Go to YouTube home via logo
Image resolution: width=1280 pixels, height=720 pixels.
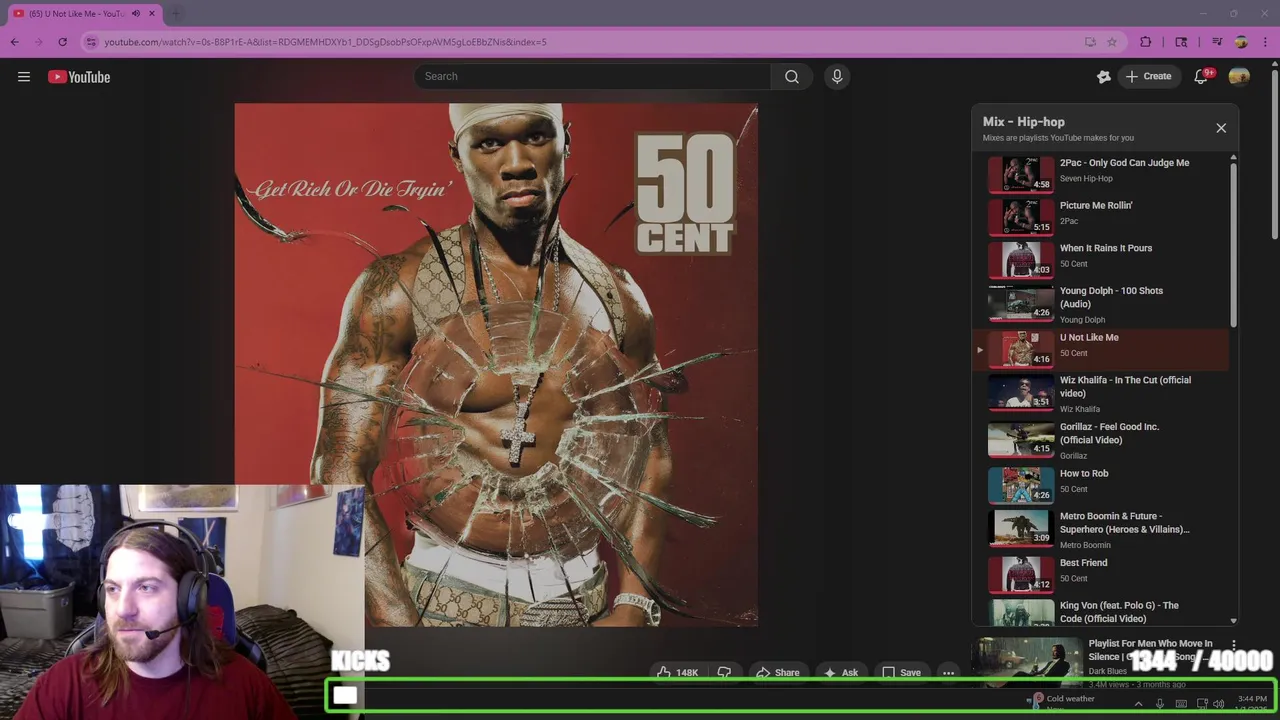click(79, 77)
